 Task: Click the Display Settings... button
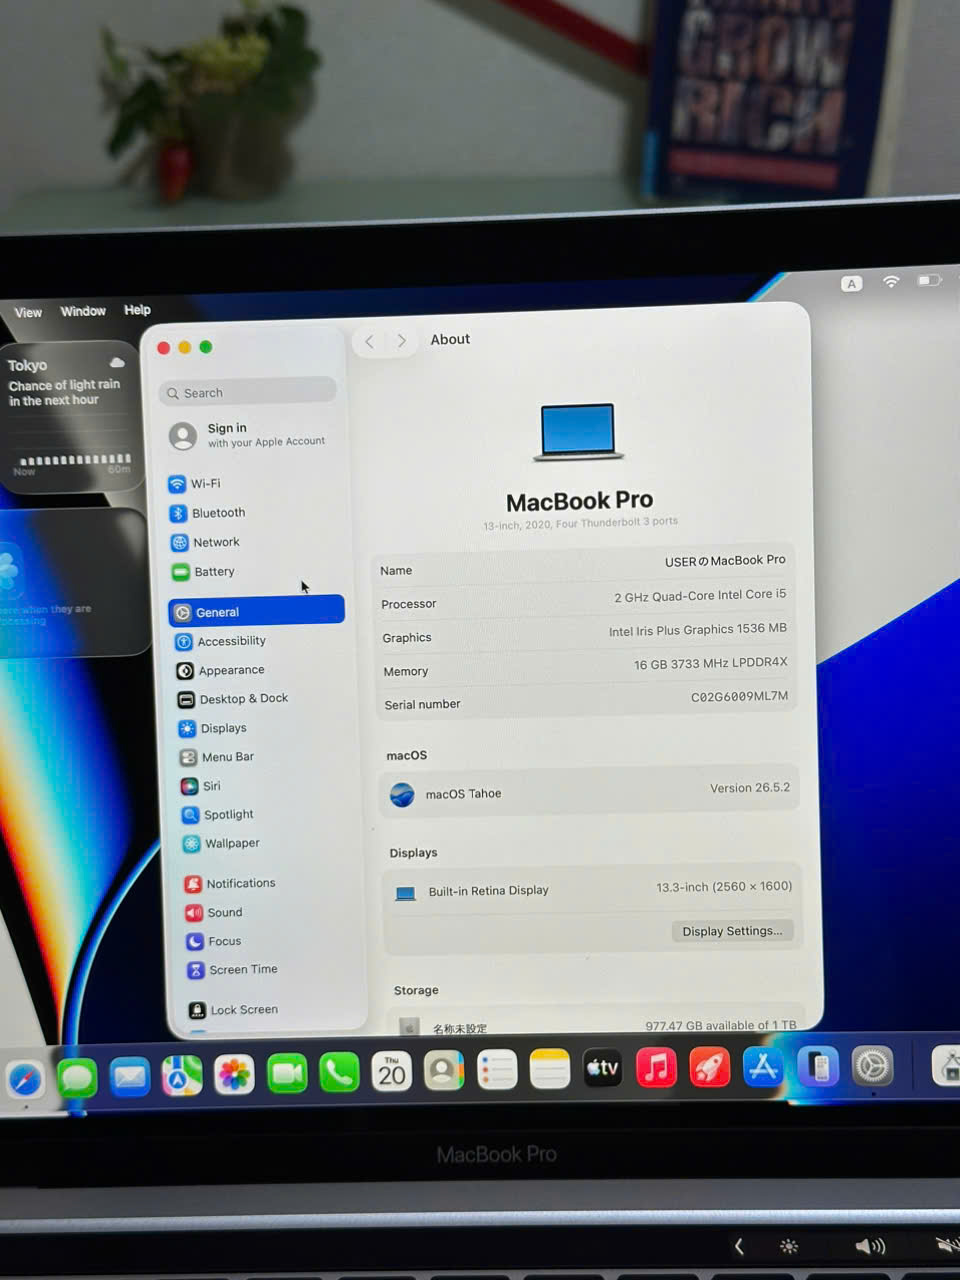(732, 931)
